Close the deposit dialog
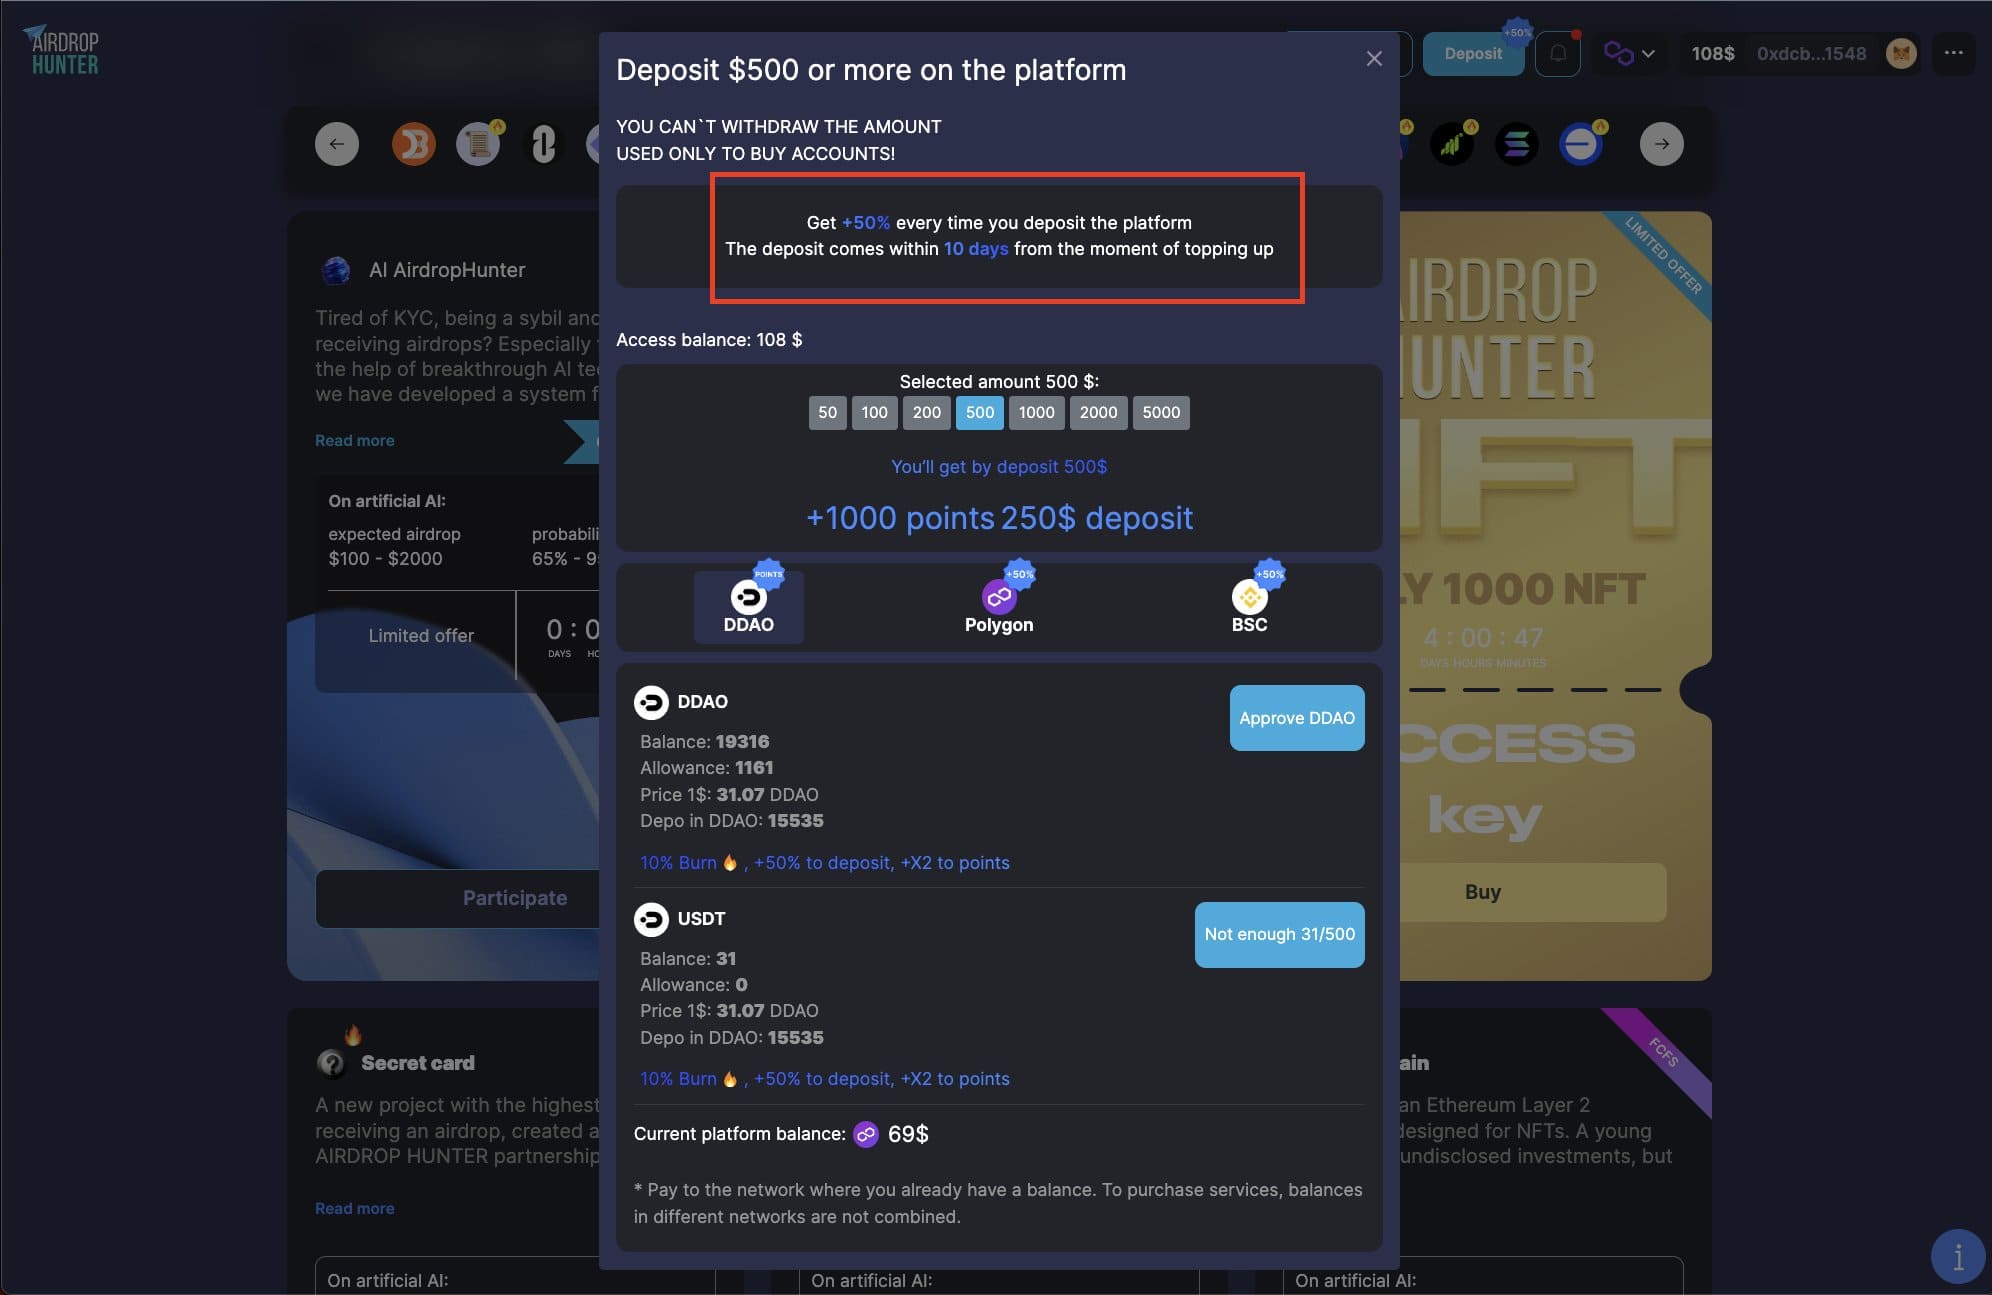 point(1374,59)
